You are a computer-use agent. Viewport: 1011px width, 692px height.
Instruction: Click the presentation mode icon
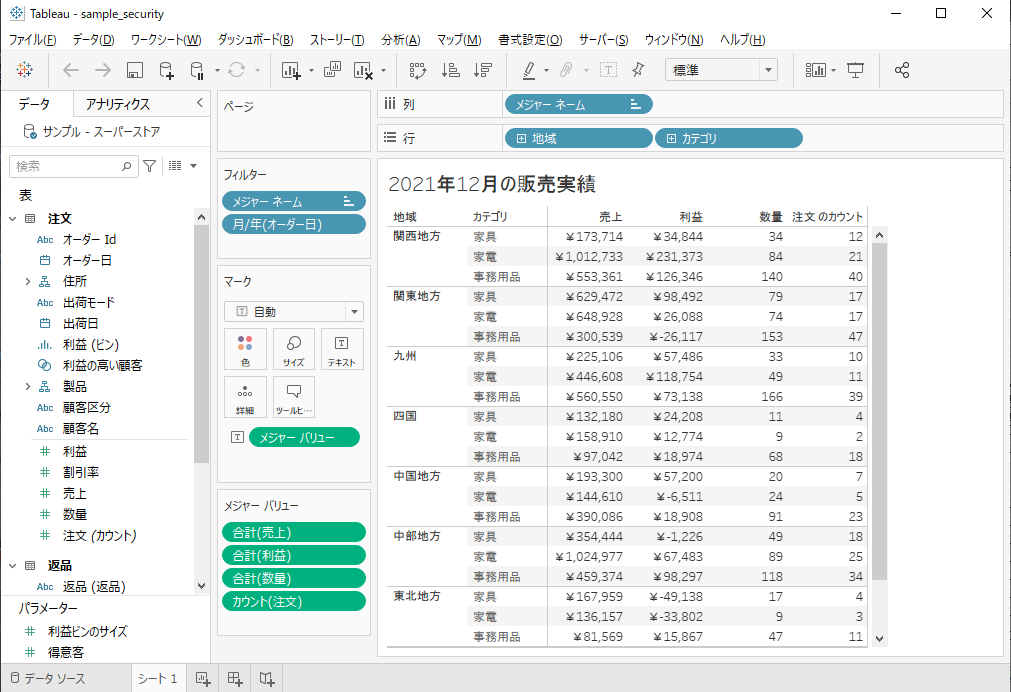click(856, 70)
